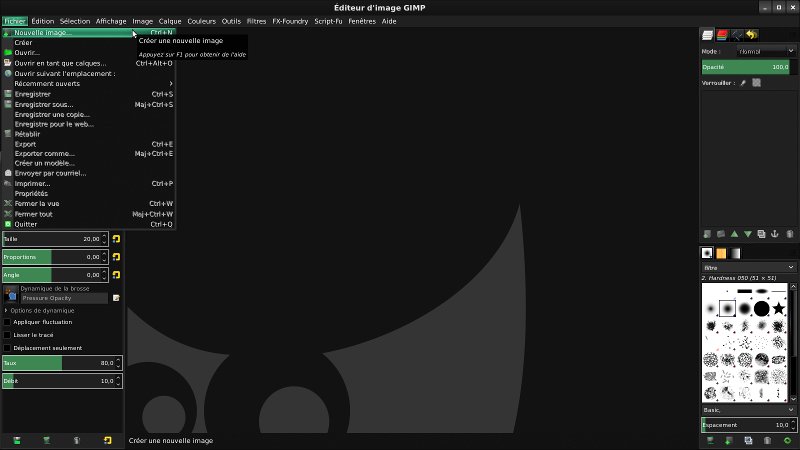Click the Pressure Opacity dynamics field
The height and width of the screenshot is (450, 800).
tap(64, 298)
